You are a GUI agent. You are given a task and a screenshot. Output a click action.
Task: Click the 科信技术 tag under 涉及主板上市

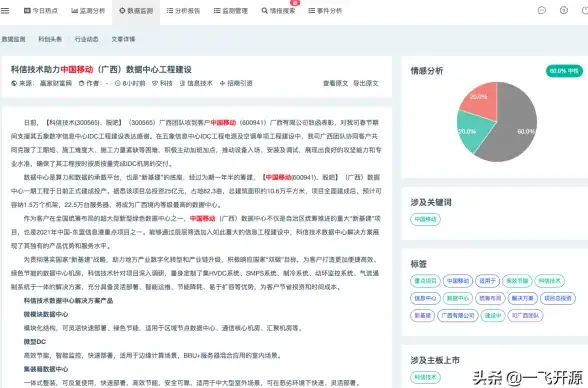(425, 378)
